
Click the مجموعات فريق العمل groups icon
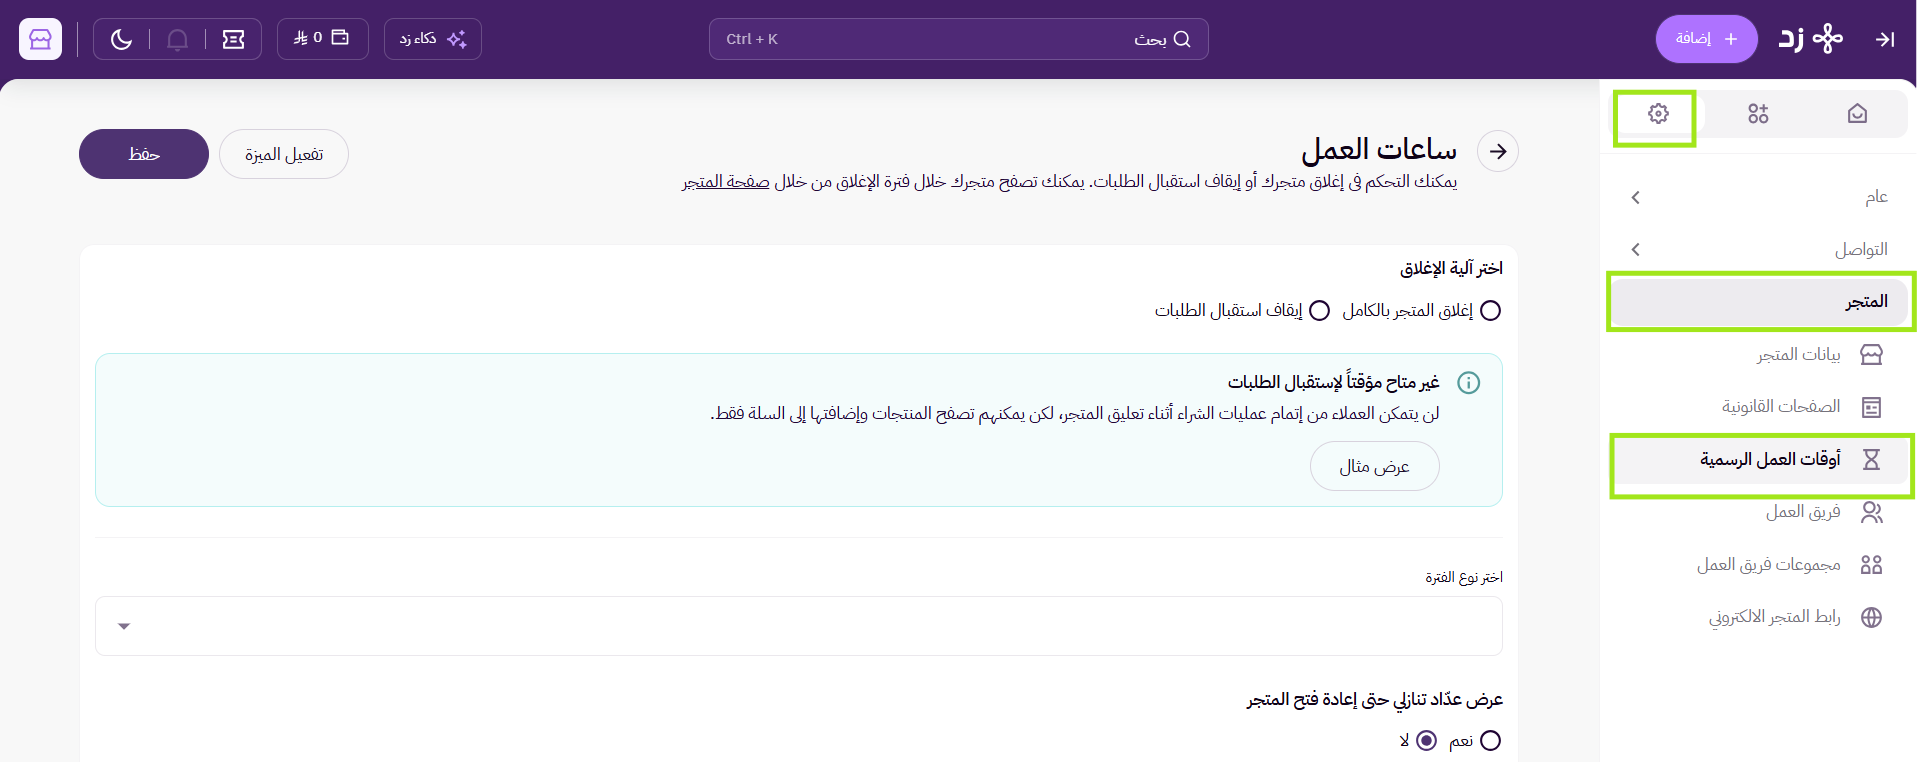(1872, 565)
